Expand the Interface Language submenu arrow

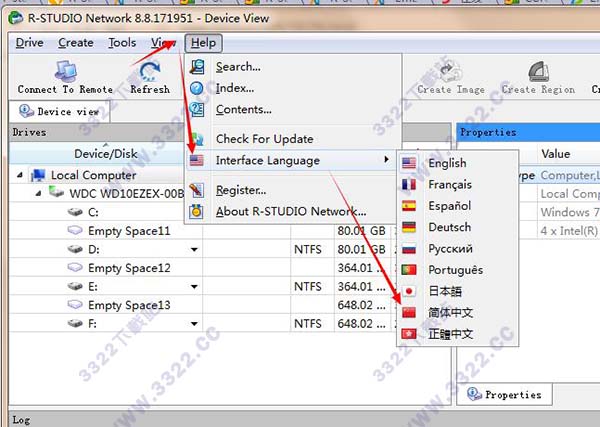point(387,159)
